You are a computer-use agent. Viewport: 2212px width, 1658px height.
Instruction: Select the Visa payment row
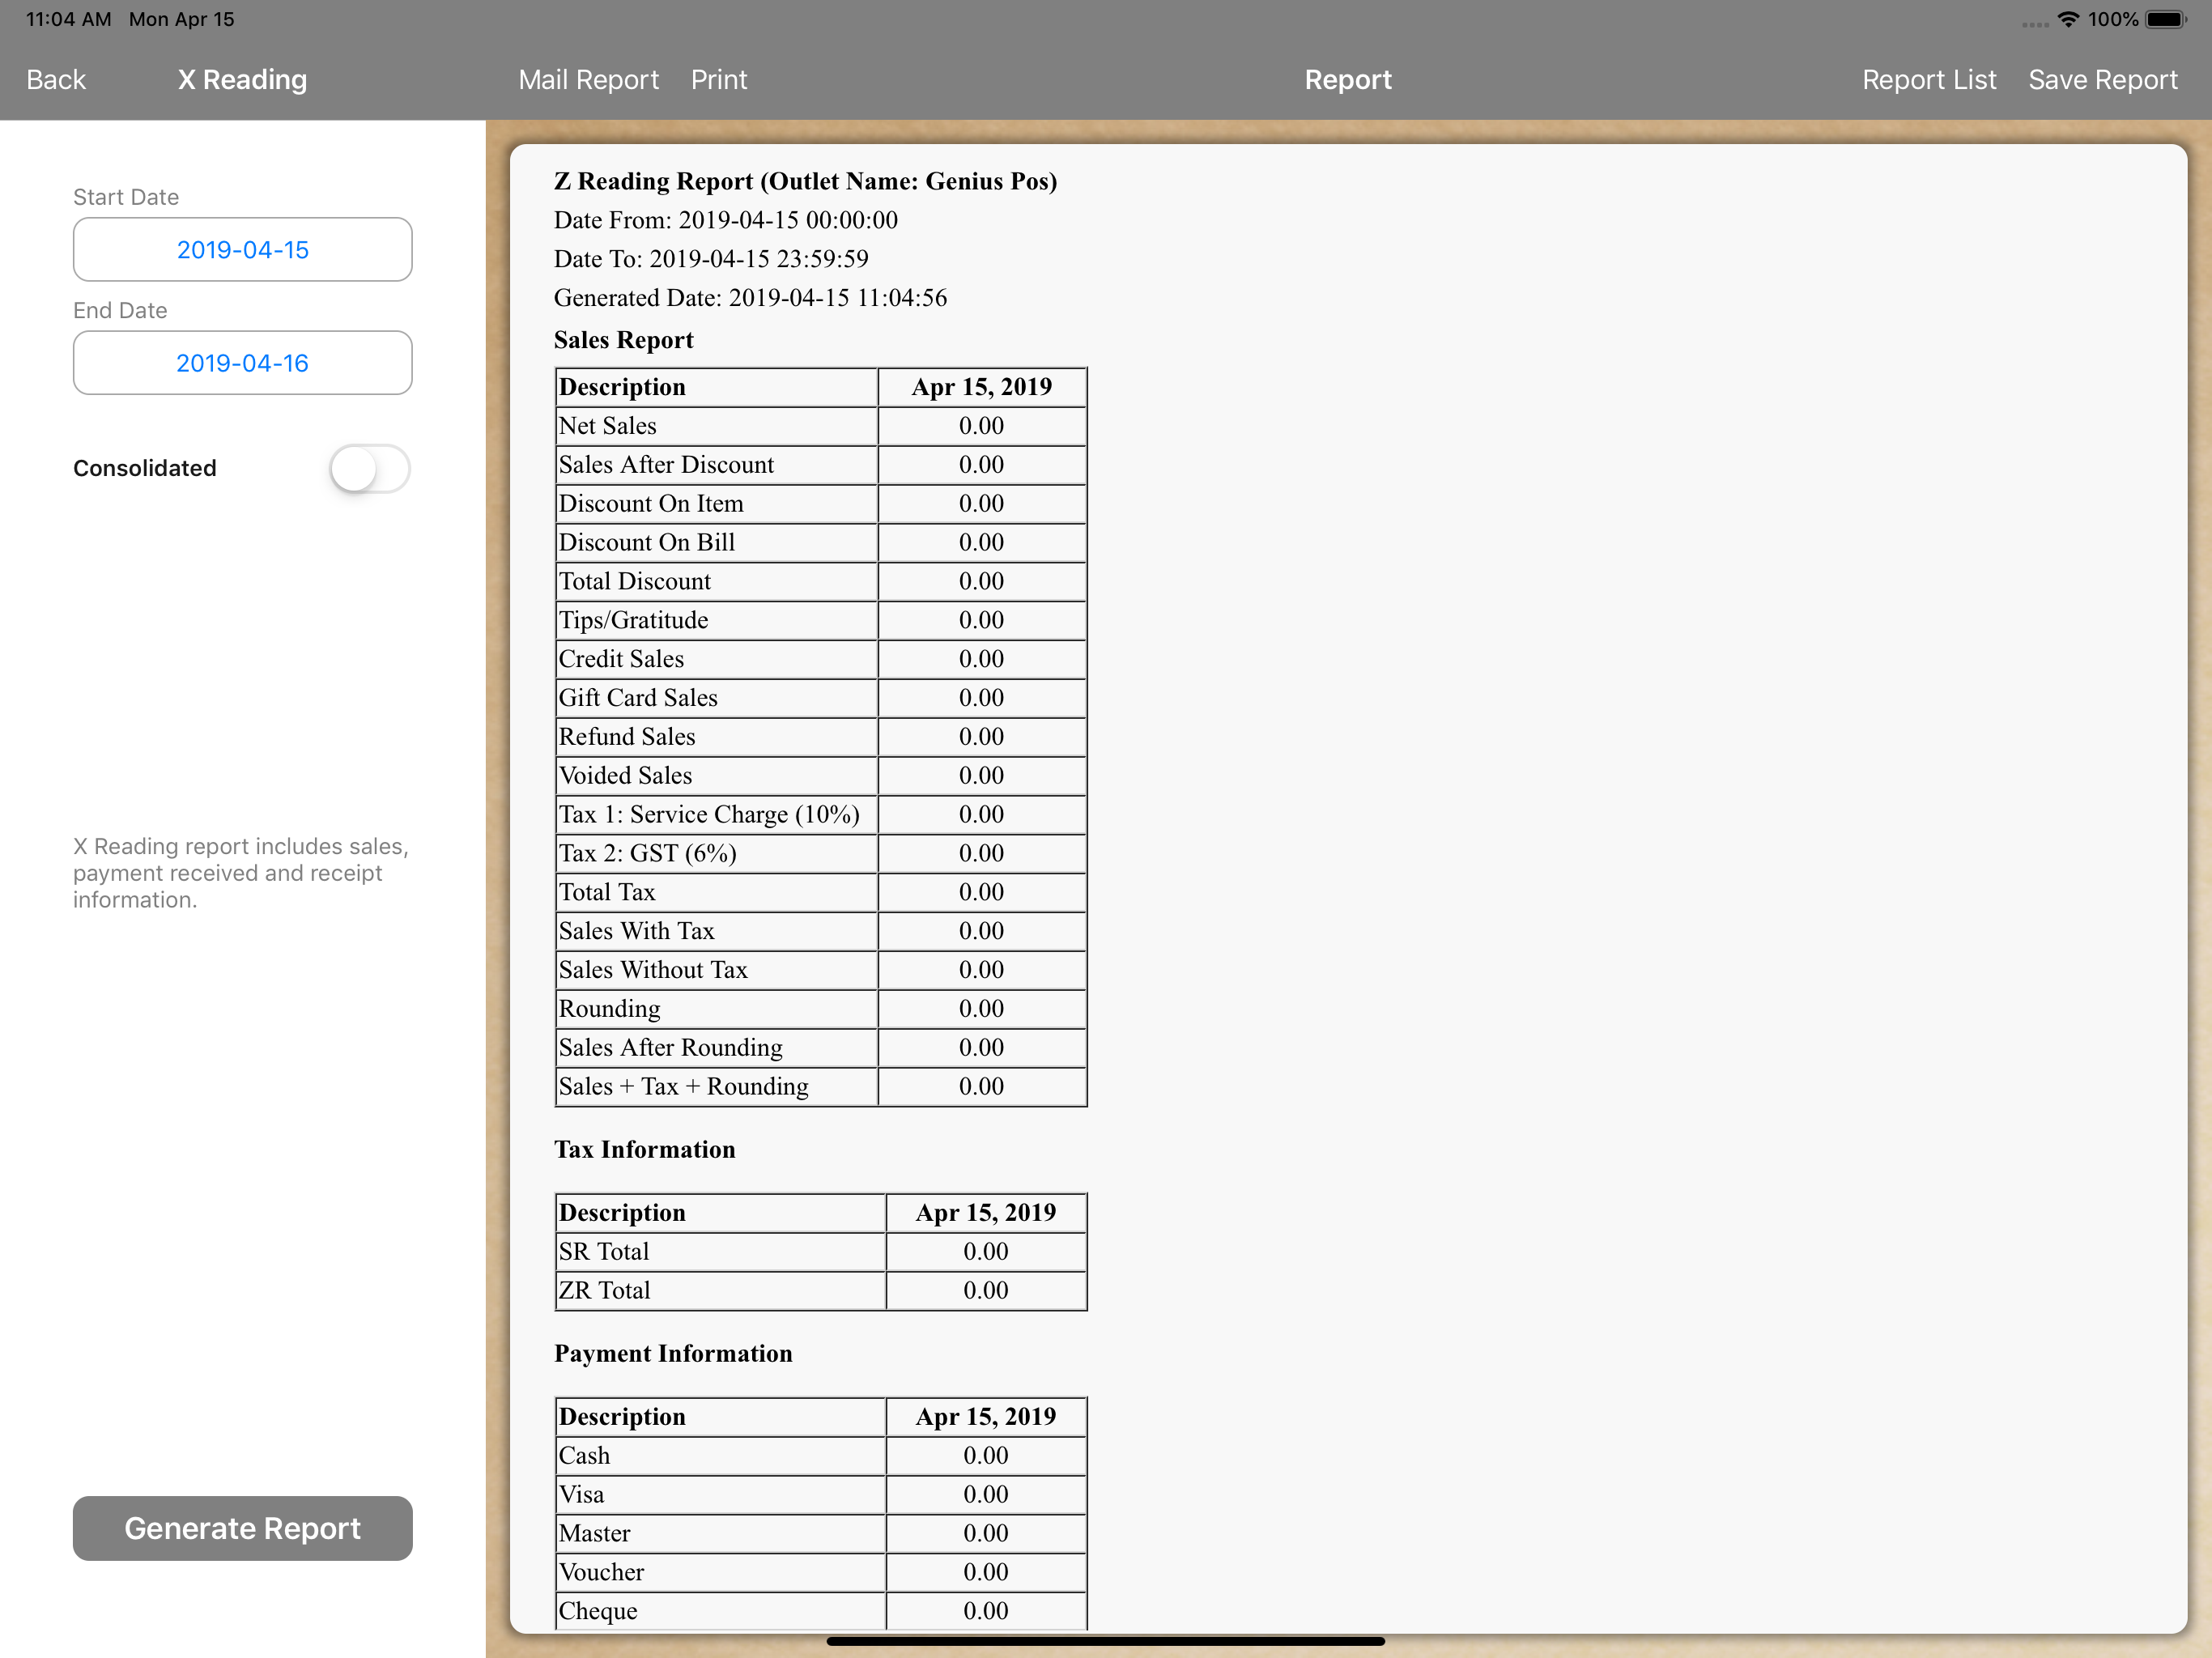(x=821, y=1495)
